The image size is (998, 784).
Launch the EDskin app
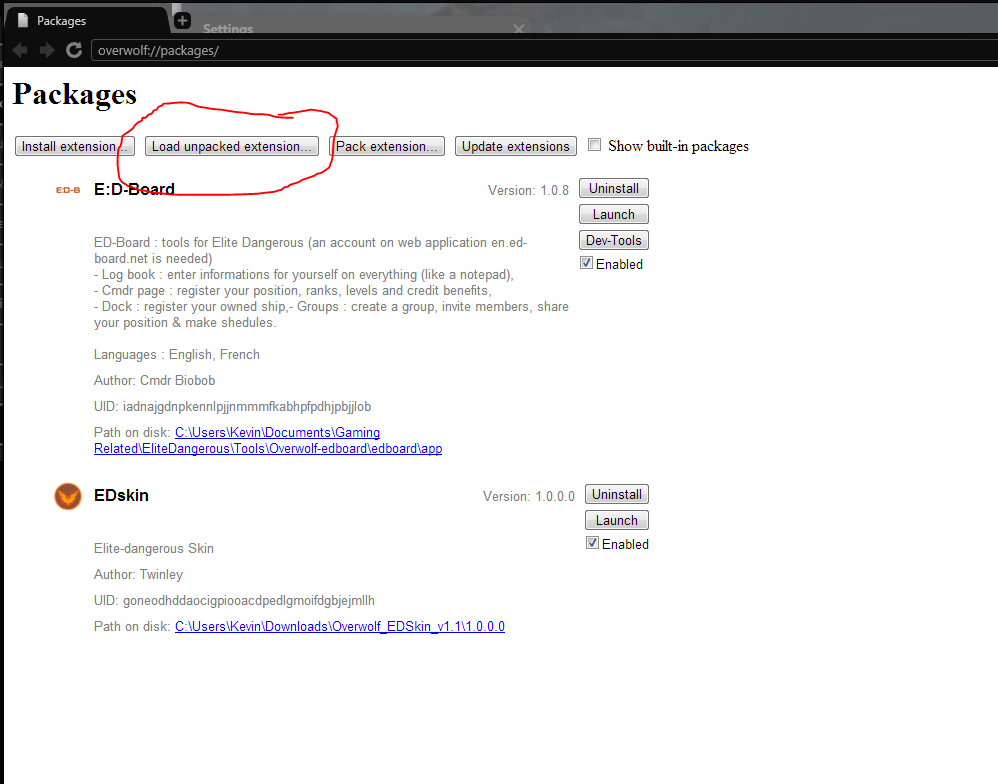pos(617,521)
